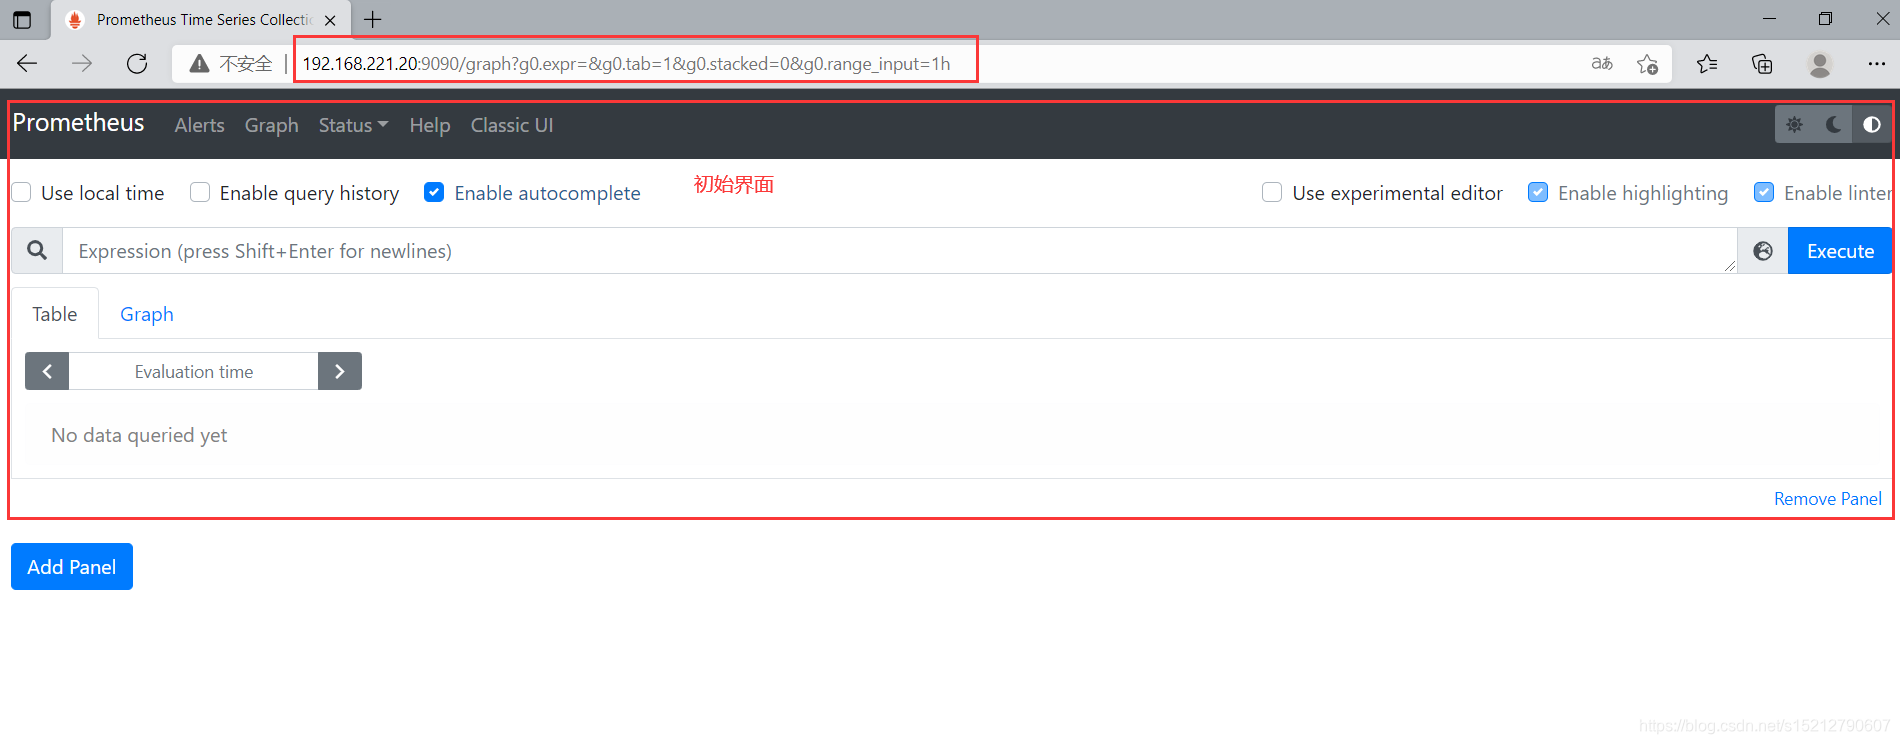
Task: Select the Graph panel tab
Action: [x=147, y=314]
